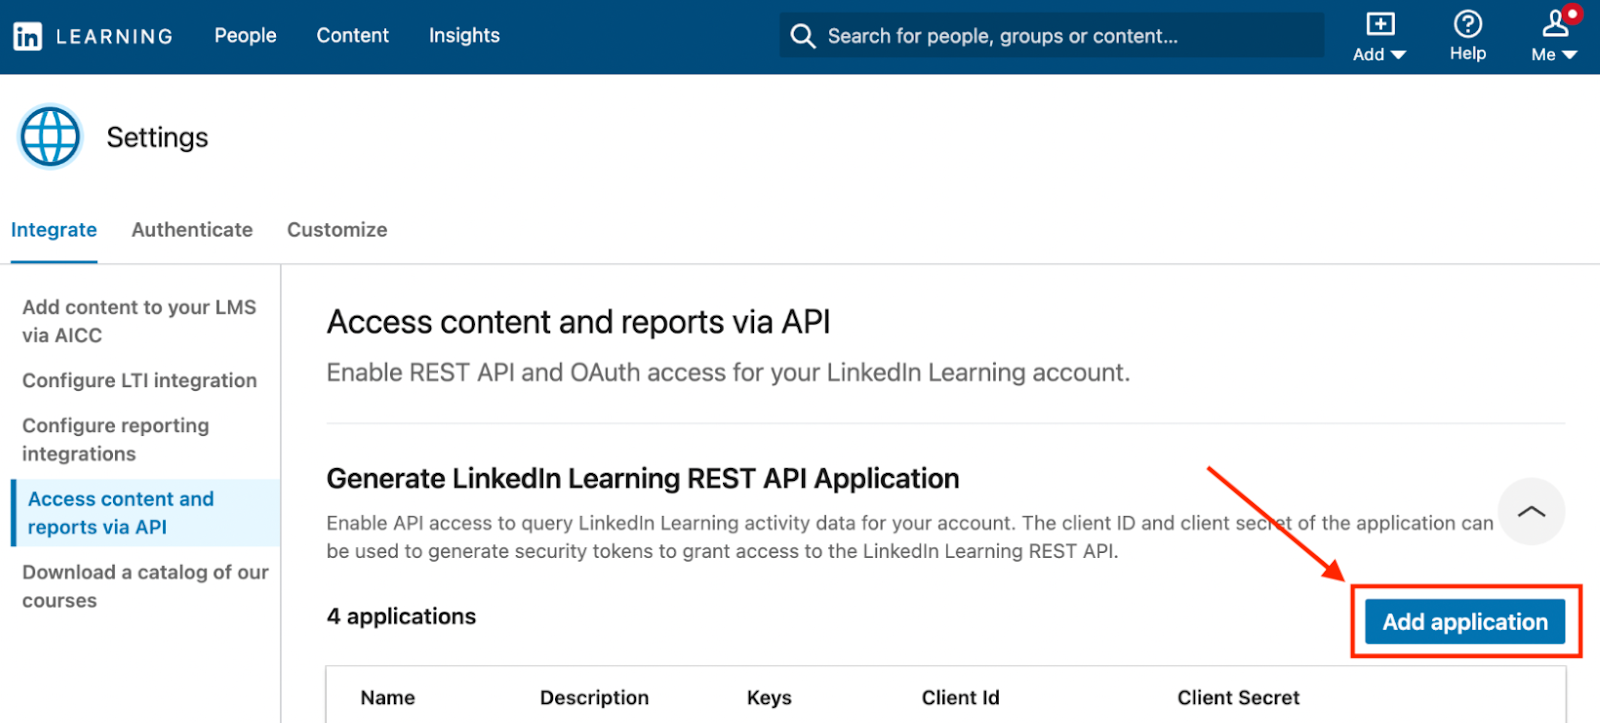Open the Help question mark icon

point(1467,24)
